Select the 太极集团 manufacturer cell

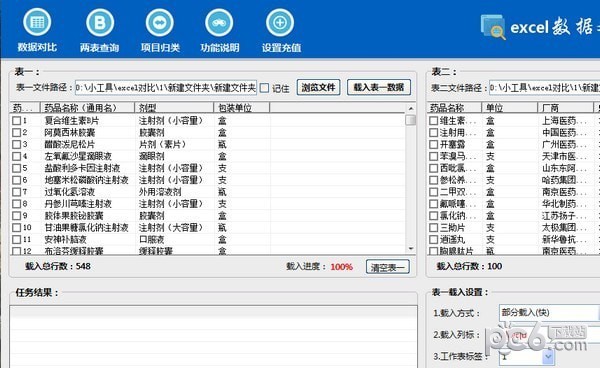[x=564, y=228]
